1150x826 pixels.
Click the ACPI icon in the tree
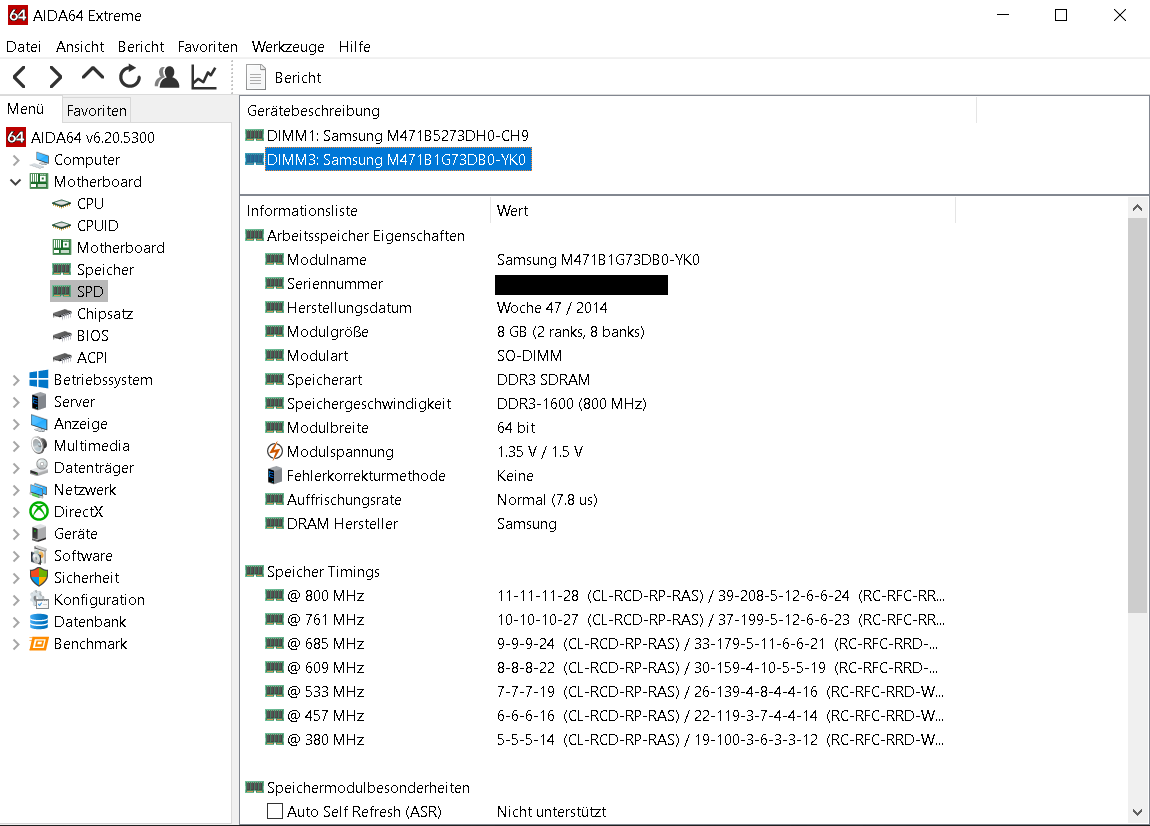coord(62,358)
